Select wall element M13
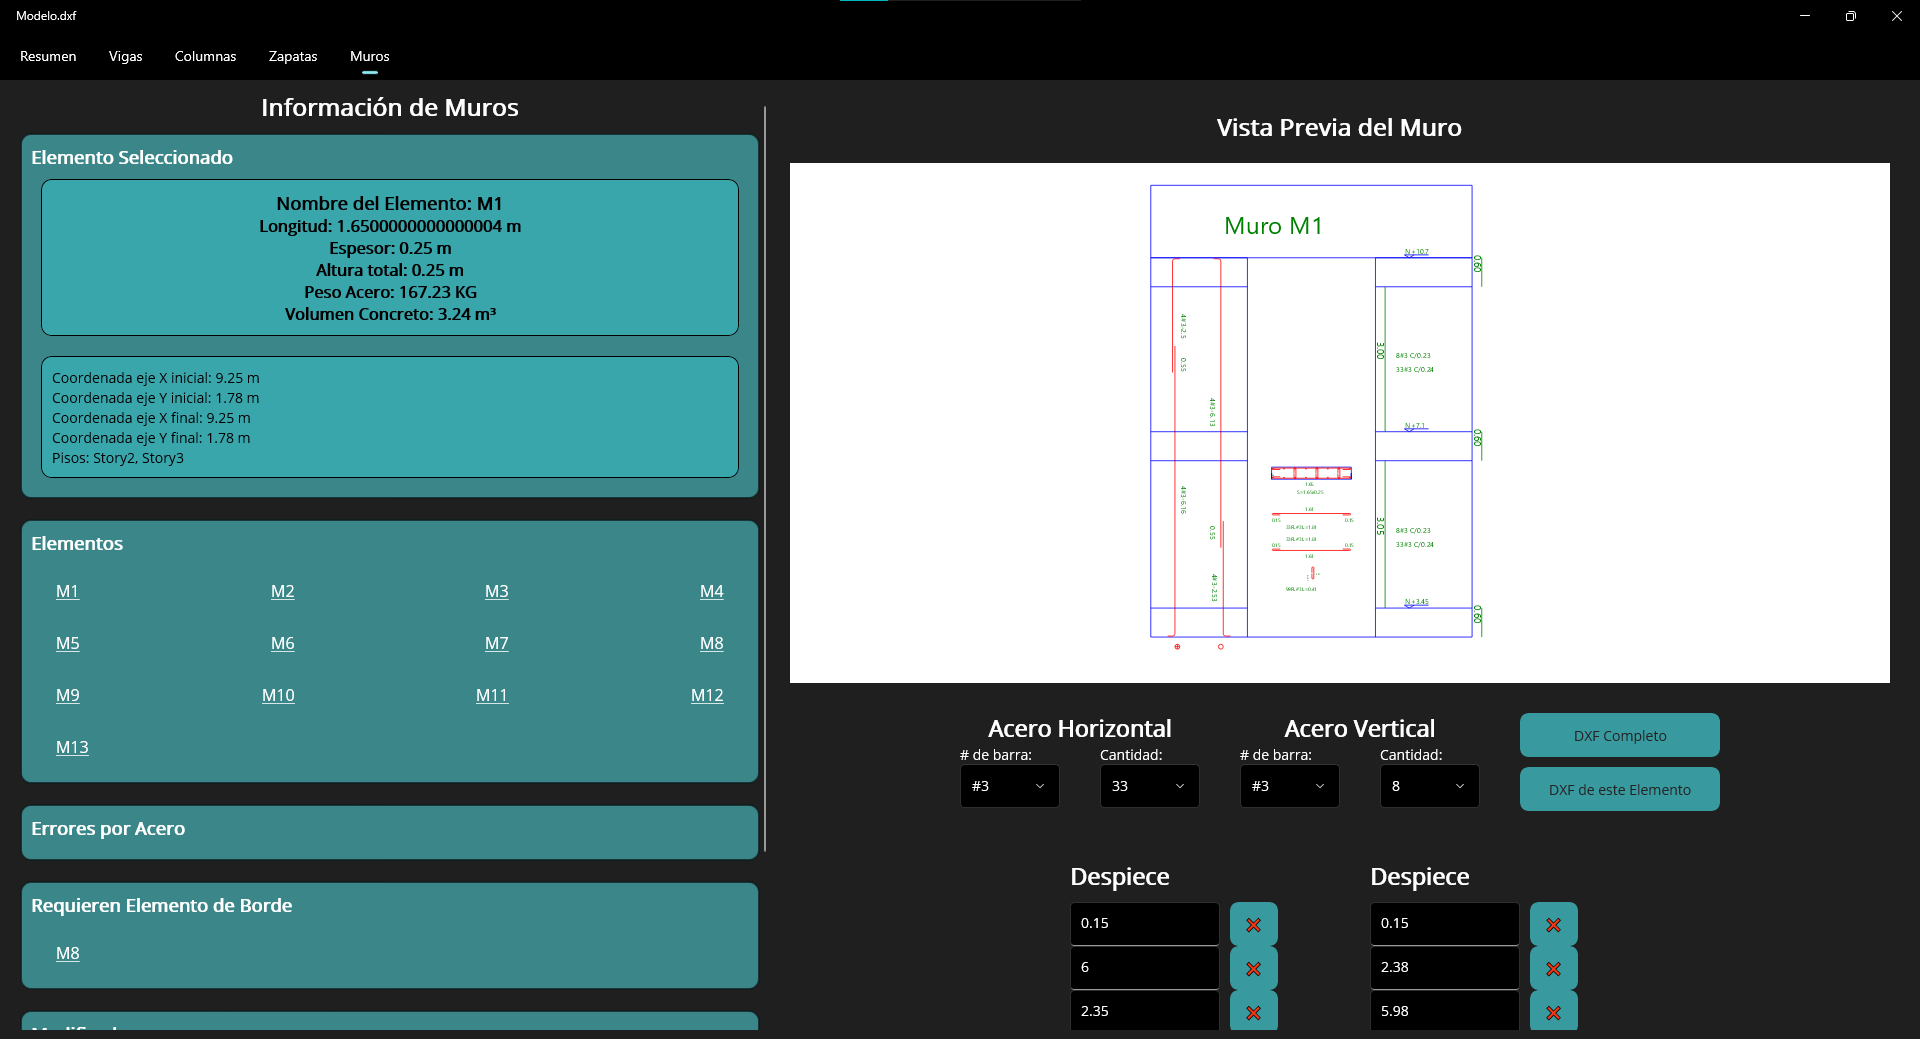1920x1039 pixels. click(72, 747)
